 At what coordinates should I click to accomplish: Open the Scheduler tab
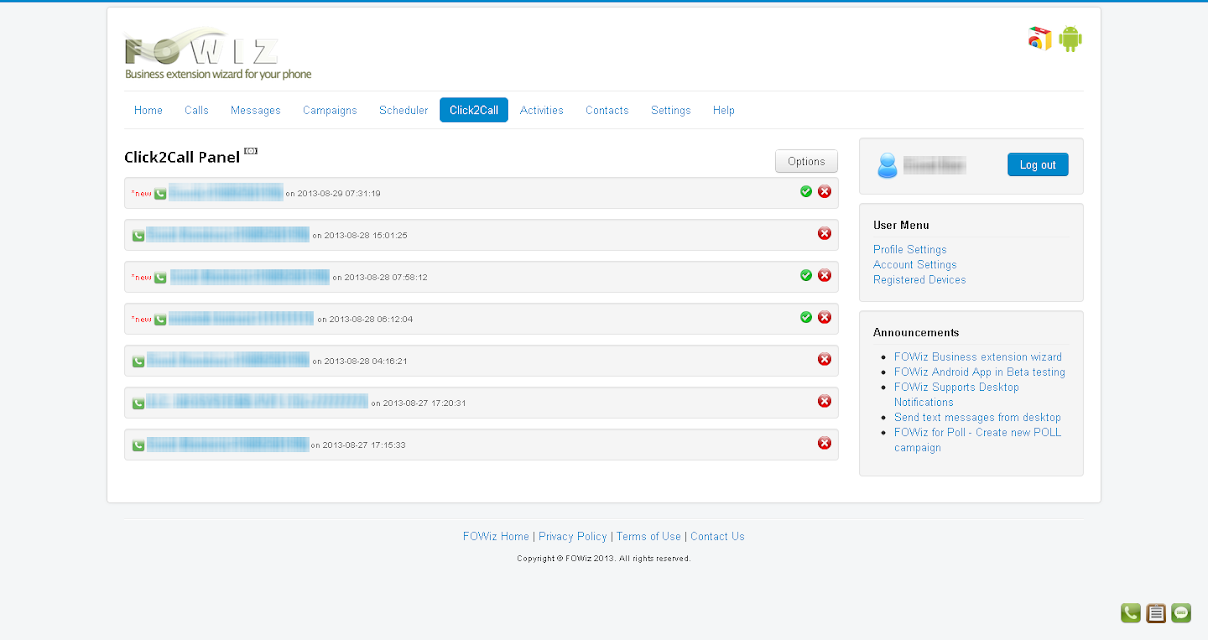(403, 110)
